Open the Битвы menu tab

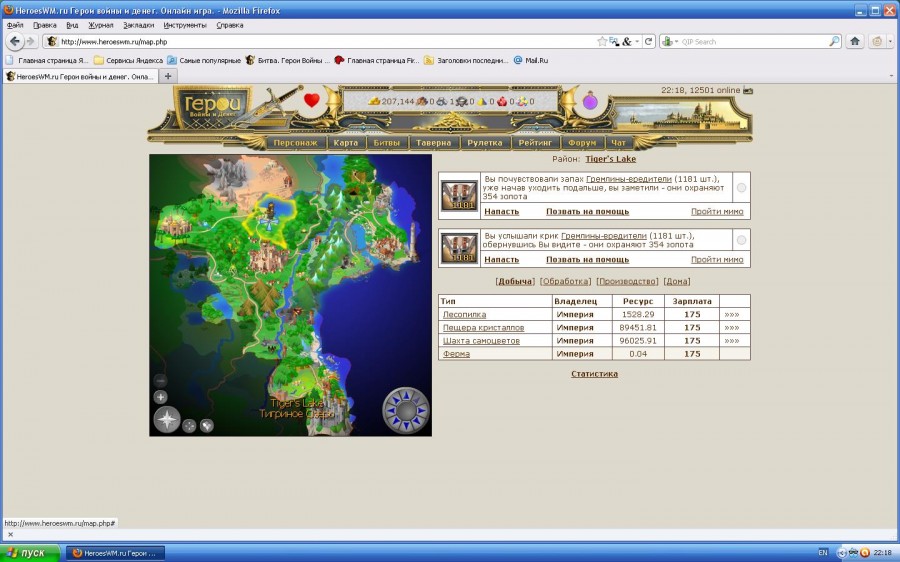pyautogui.click(x=386, y=143)
